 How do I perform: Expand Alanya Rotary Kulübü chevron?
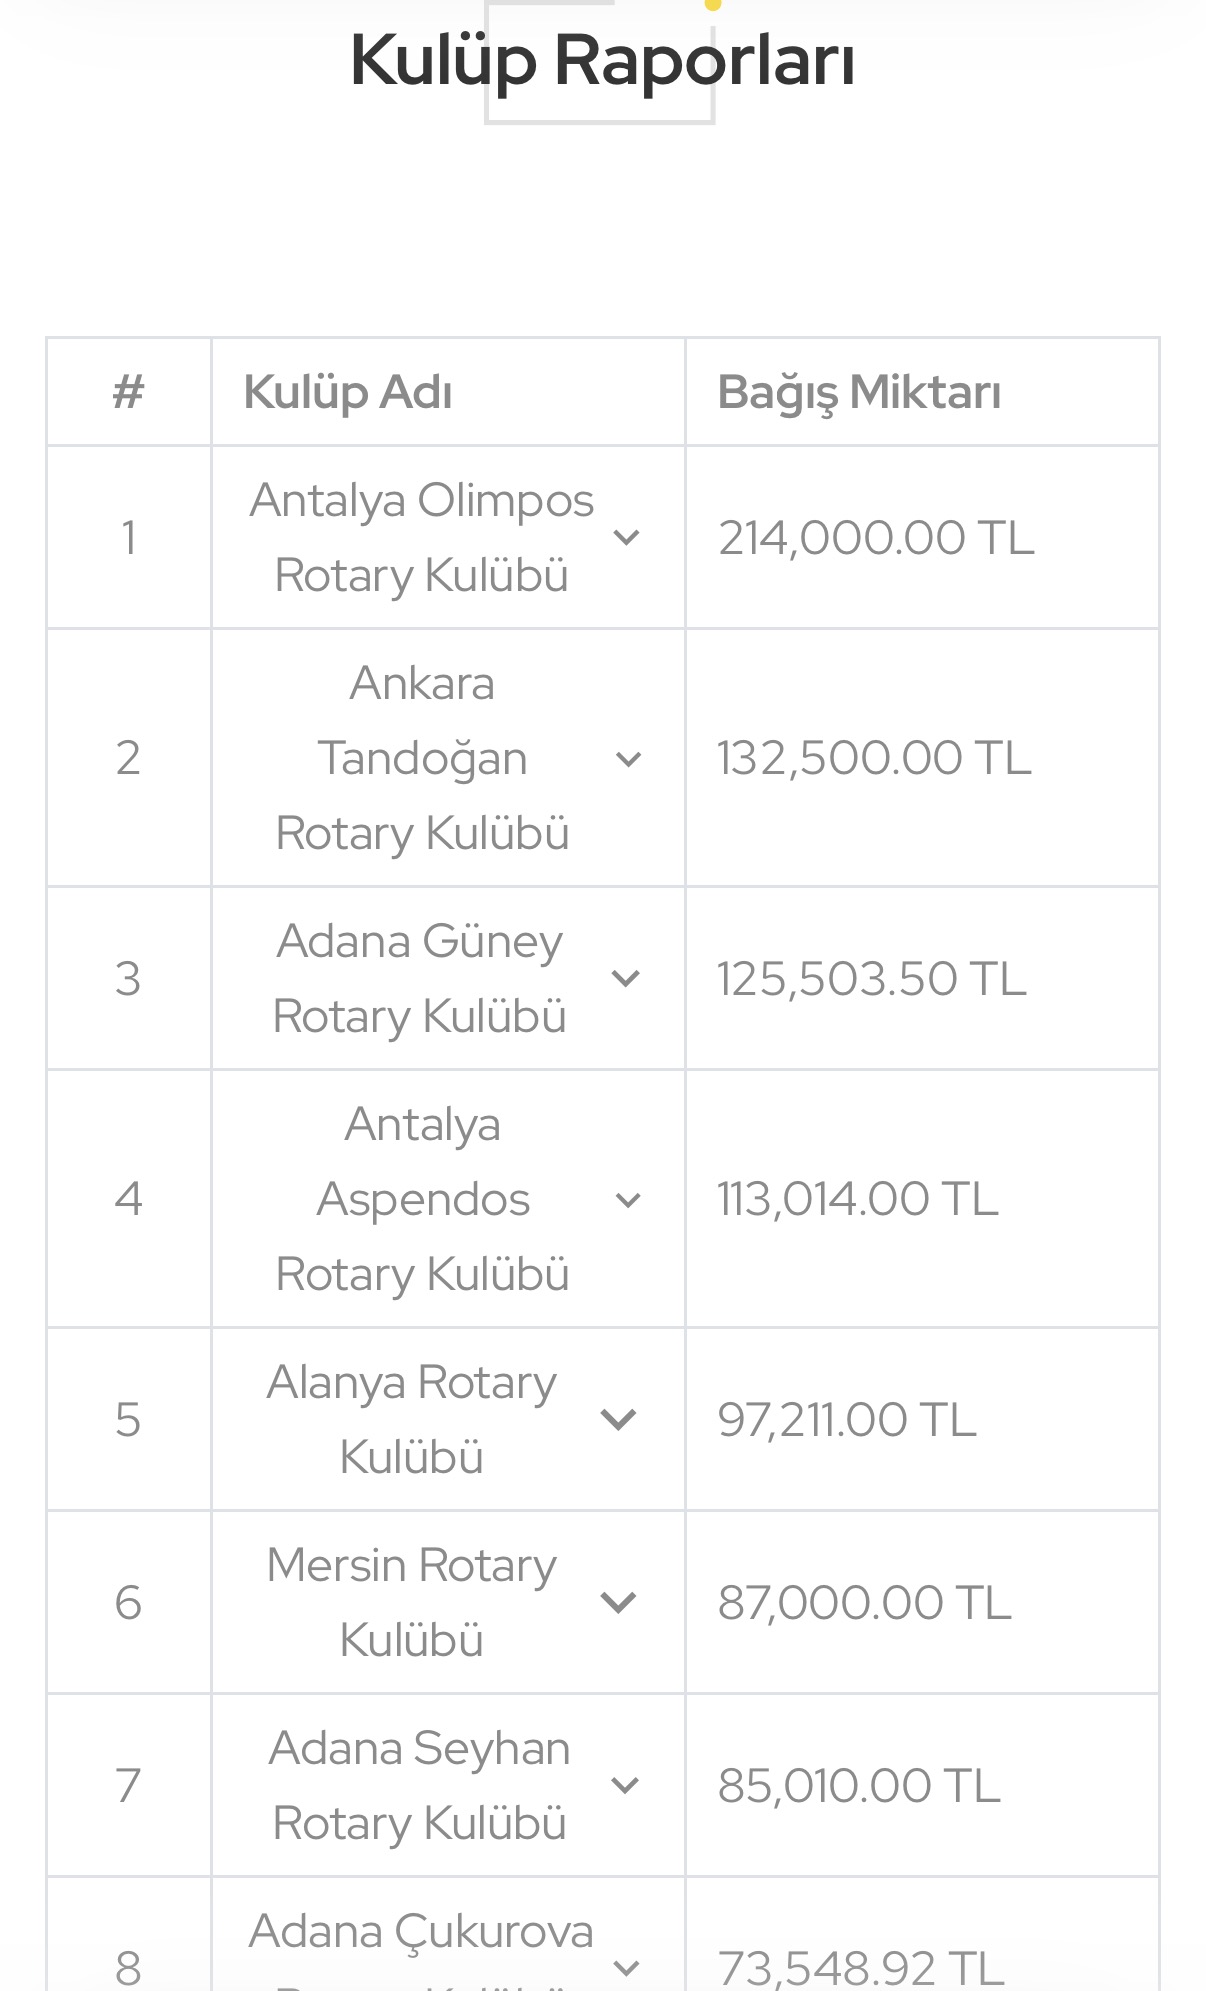pyautogui.click(x=619, y=1419)
